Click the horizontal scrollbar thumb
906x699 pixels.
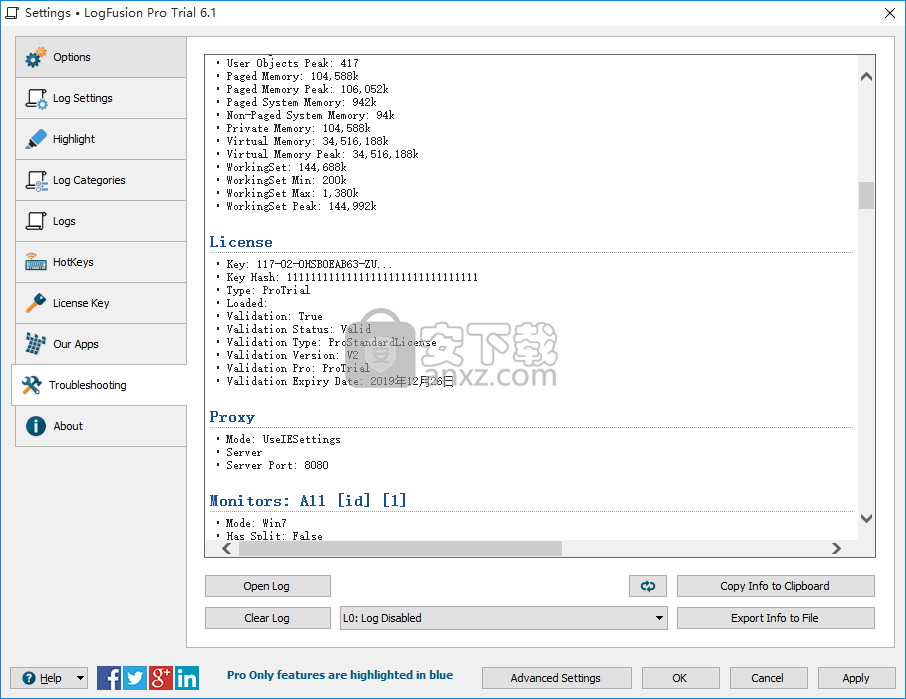400,548
